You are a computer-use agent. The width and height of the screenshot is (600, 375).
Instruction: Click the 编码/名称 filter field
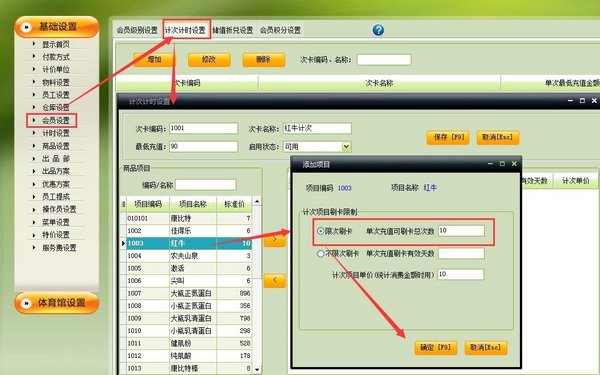pos(205,185)
